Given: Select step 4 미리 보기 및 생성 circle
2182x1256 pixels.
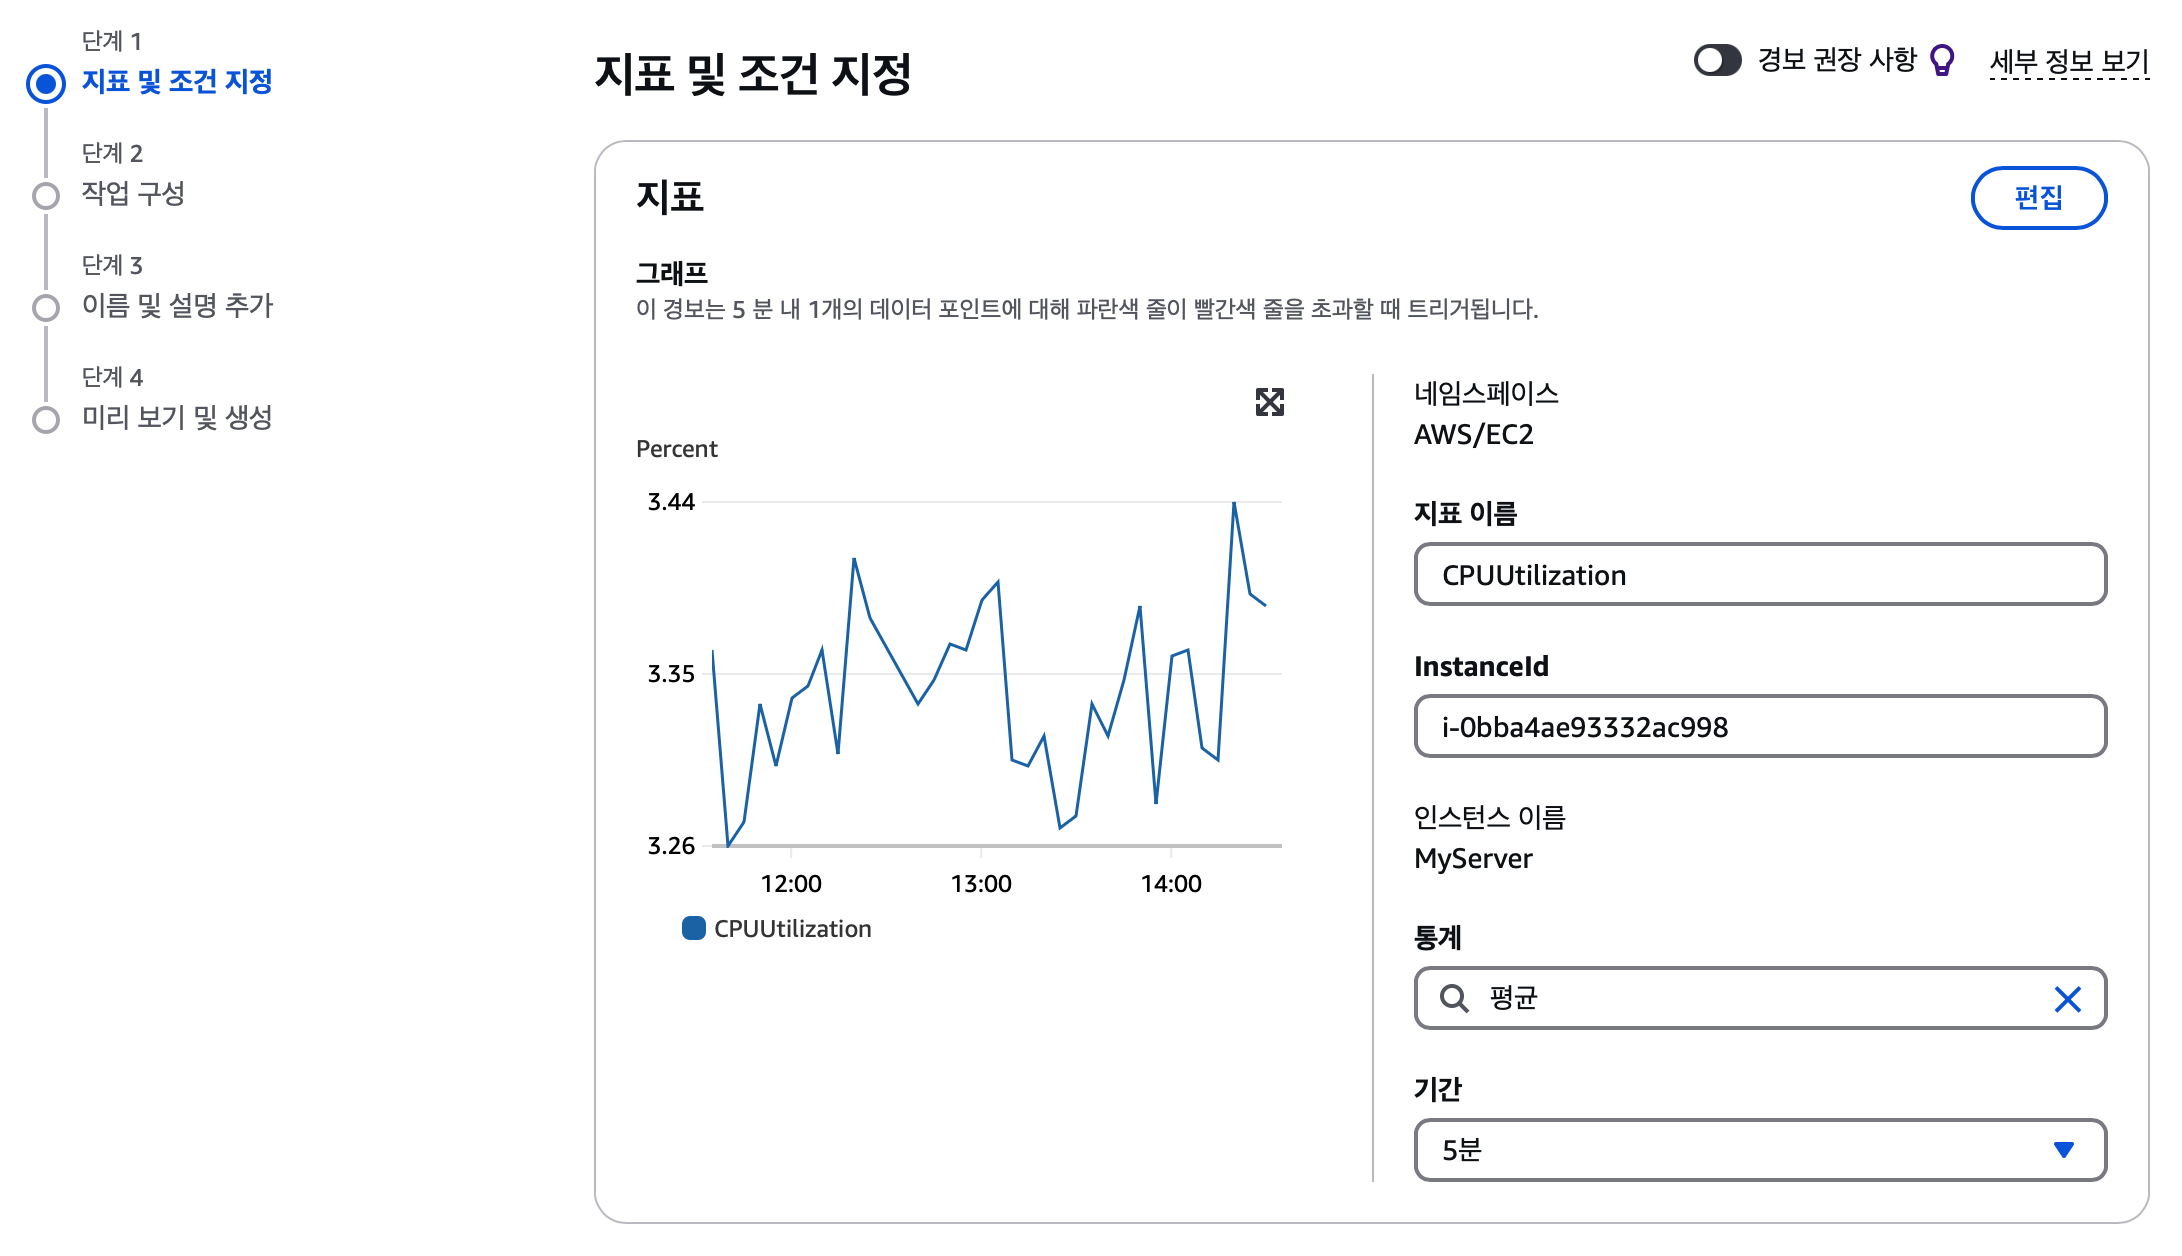Looking at the screenshot, I should point(46,419).
